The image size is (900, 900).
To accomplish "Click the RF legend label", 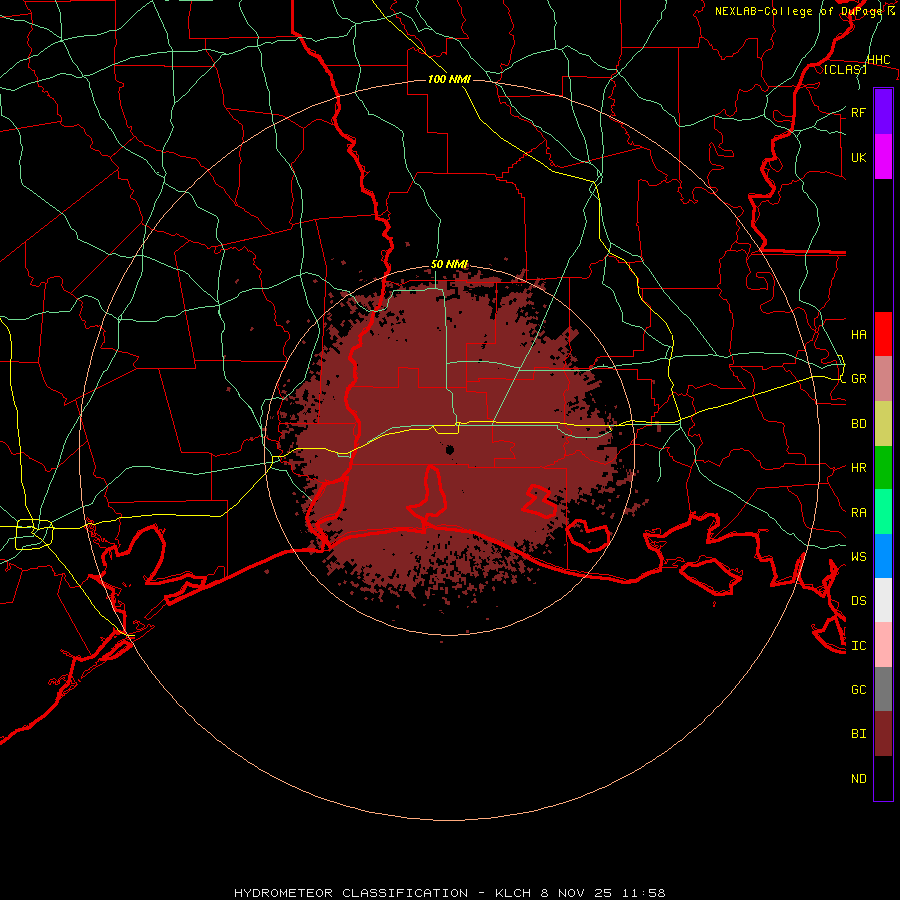I will coord(858,112).
